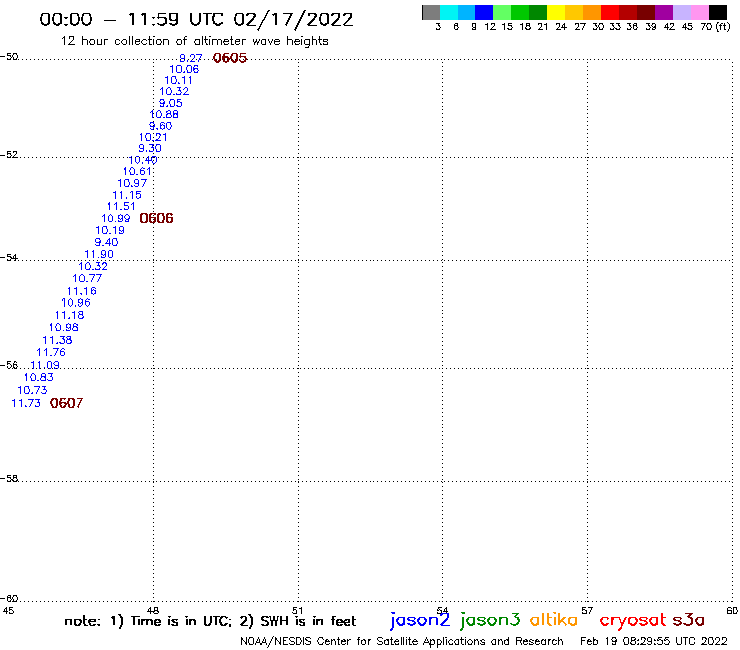Click the wave height value '9.05'

pyautogui.click(x=170, y=103)
